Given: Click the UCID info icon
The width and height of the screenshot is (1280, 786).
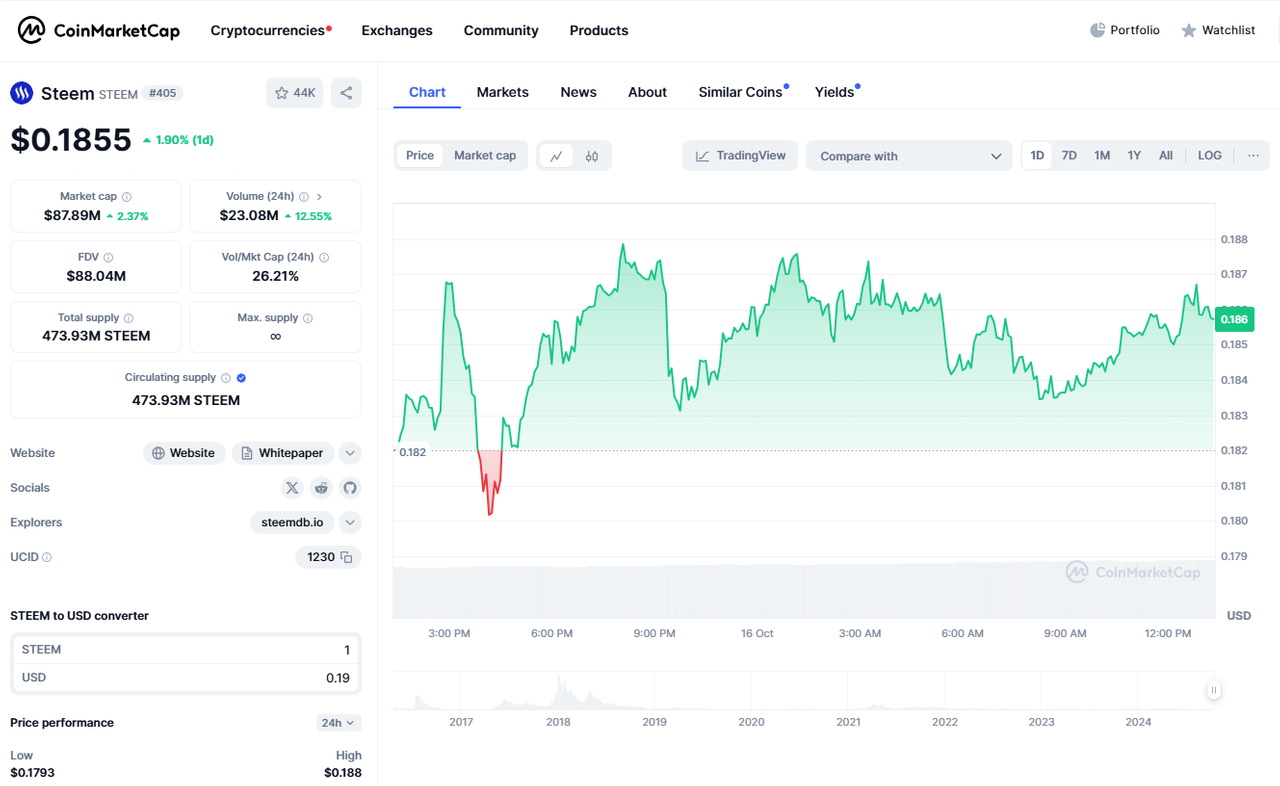Looking at the screenshot, I should 47,557.
